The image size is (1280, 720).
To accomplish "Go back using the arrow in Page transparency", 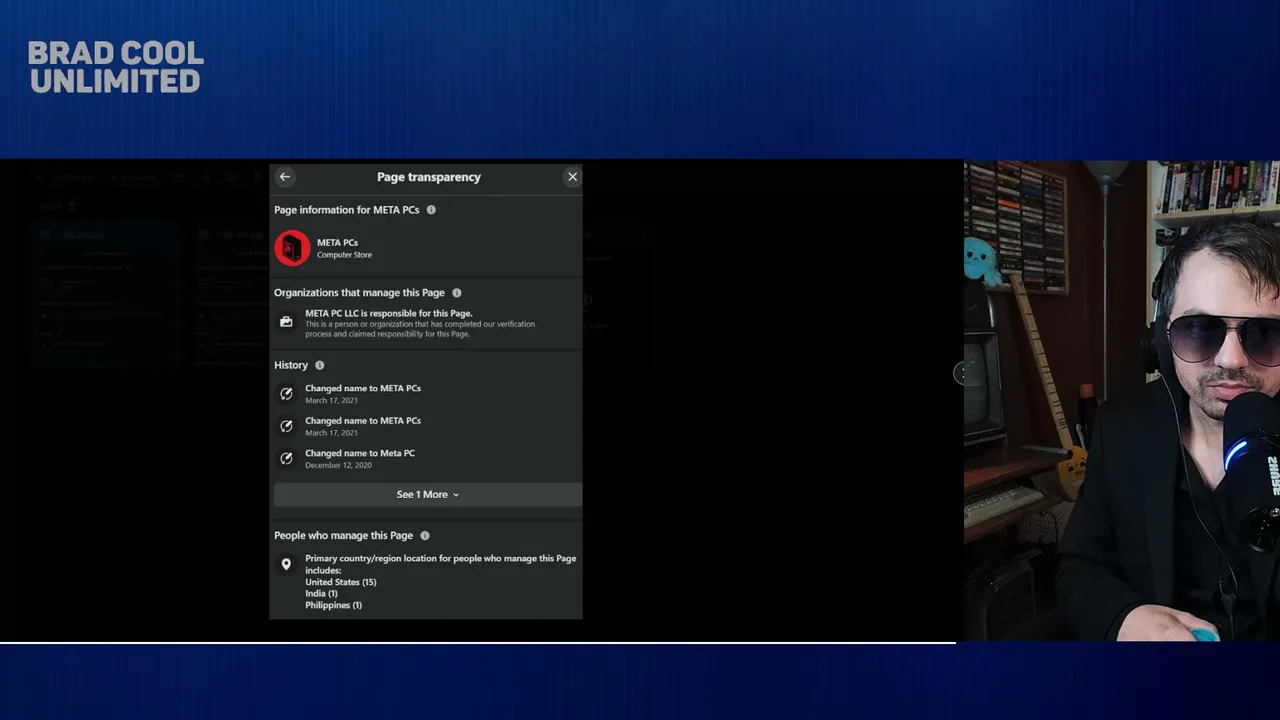I will (285, 177).
